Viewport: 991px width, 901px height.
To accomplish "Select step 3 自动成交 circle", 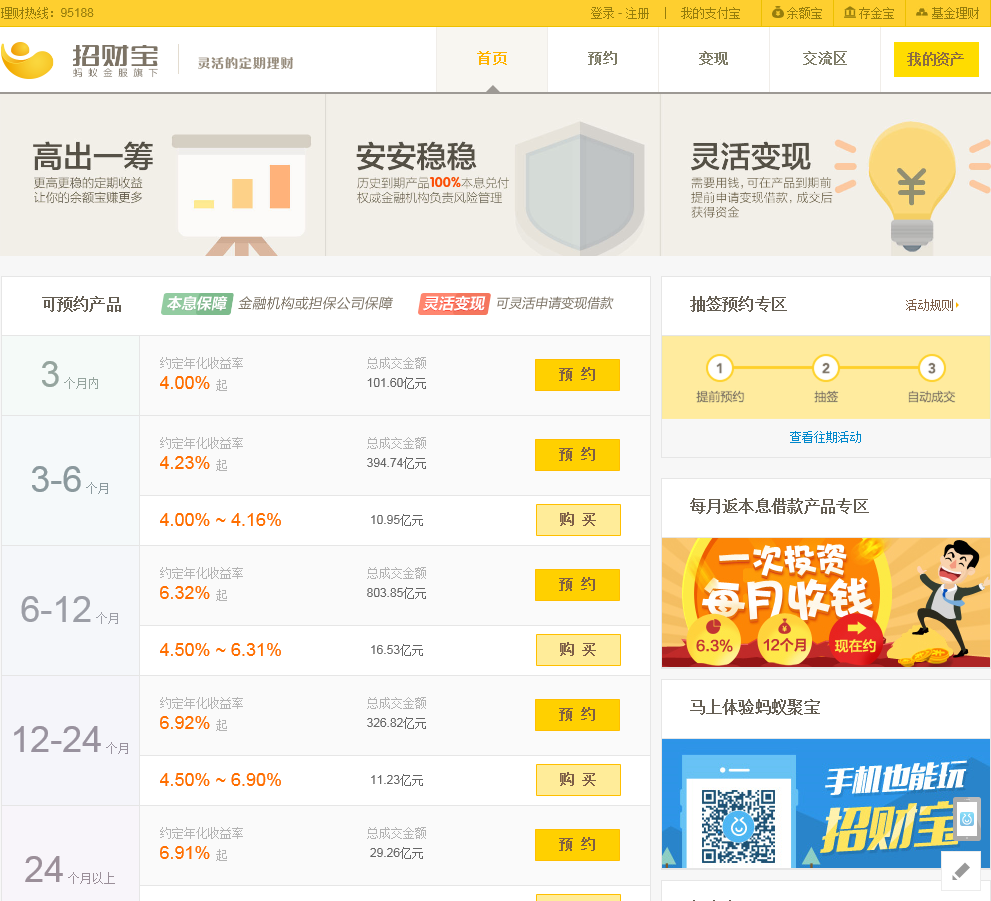I will [x=932, y=368].
